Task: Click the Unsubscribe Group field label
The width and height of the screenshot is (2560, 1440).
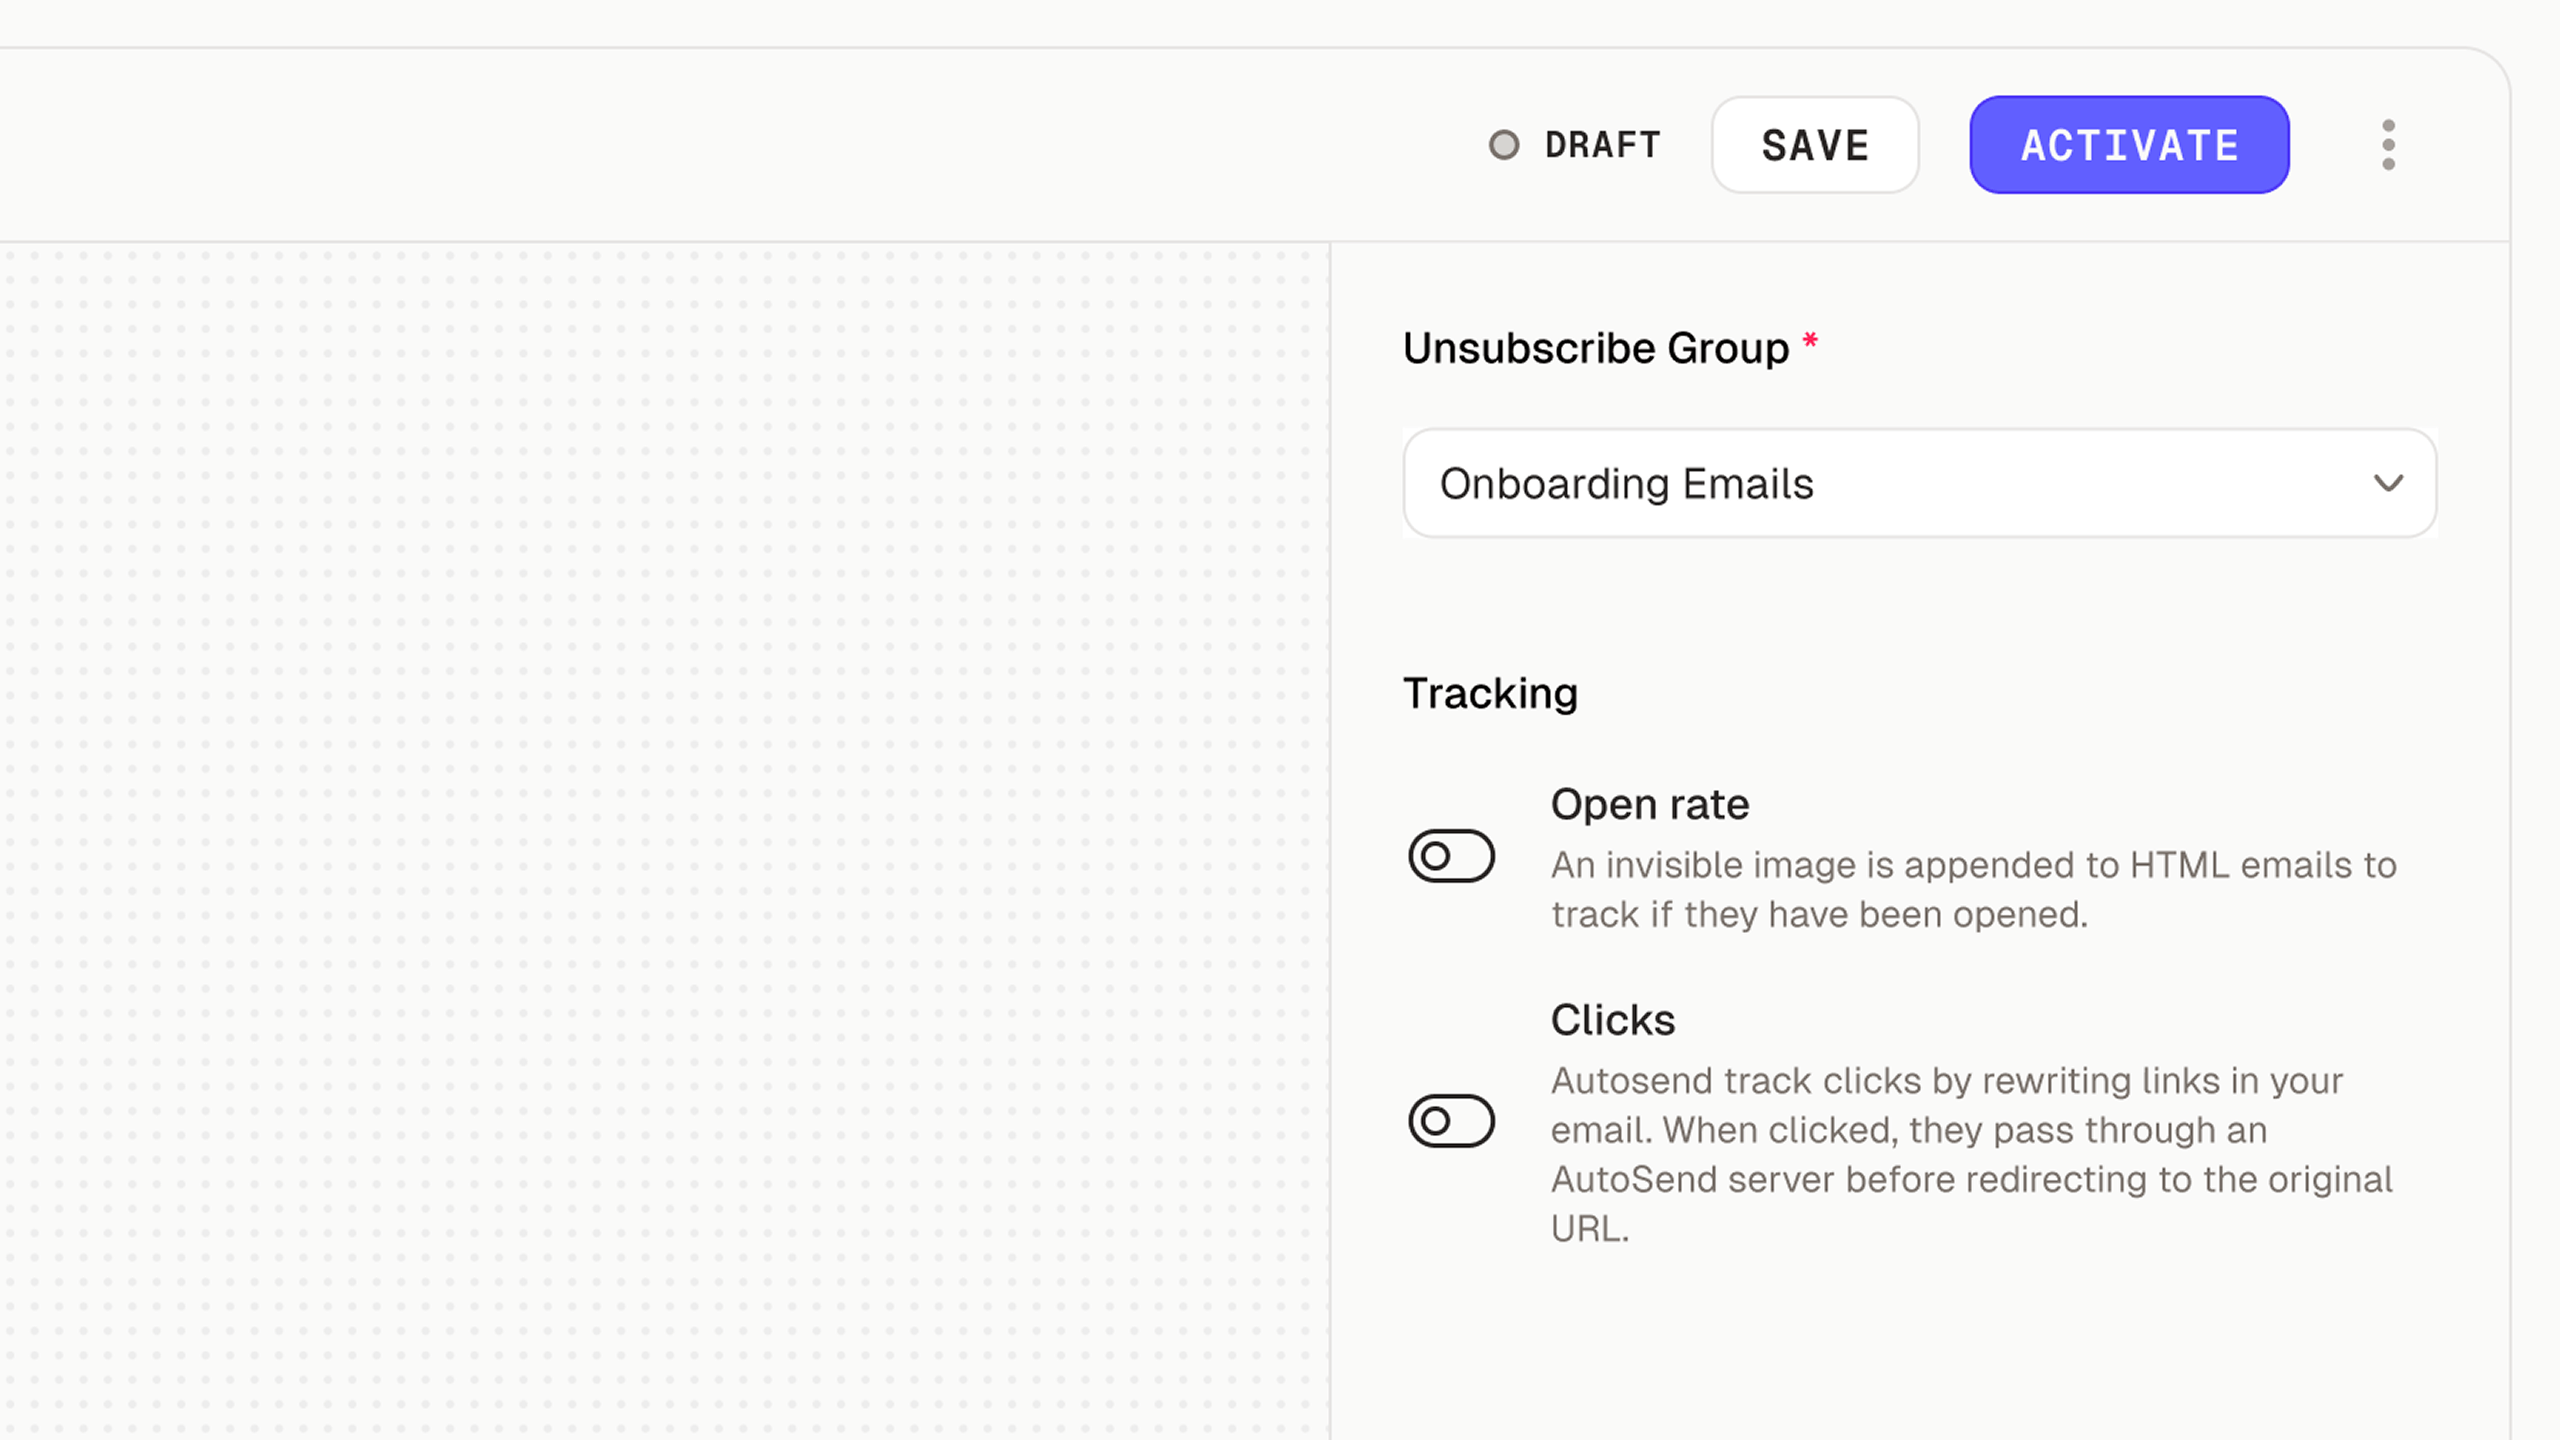Action: point(1595,348)
